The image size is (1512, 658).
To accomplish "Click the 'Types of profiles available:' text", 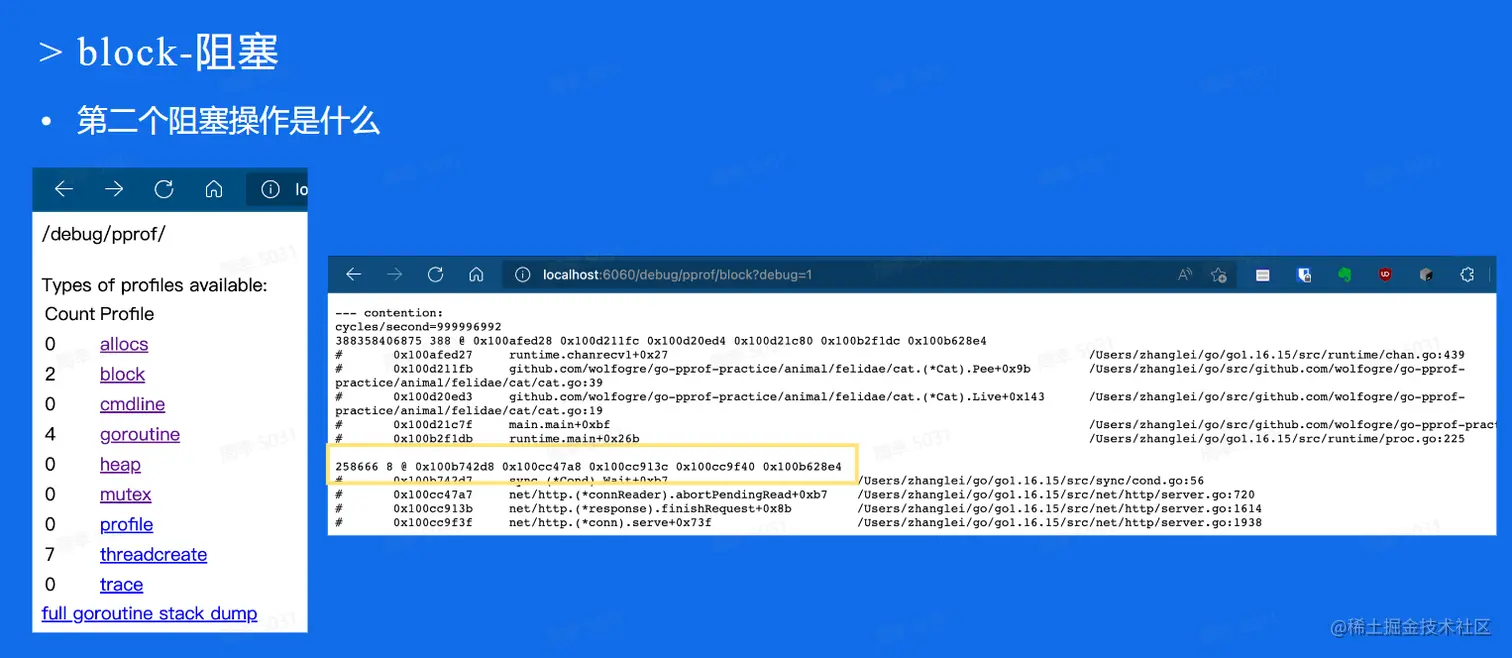I will coord(155,285).
